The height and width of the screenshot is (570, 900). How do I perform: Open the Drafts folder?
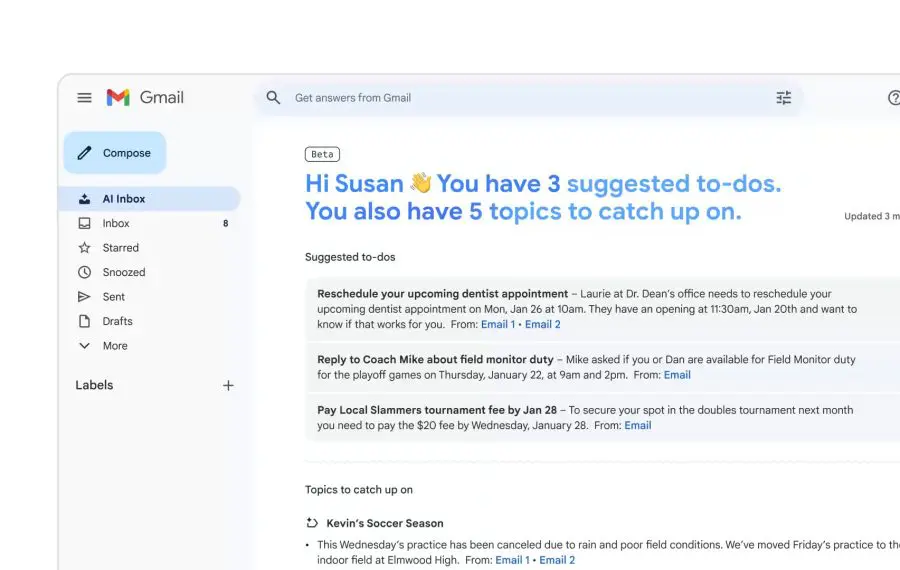click(x=117, y=321)
